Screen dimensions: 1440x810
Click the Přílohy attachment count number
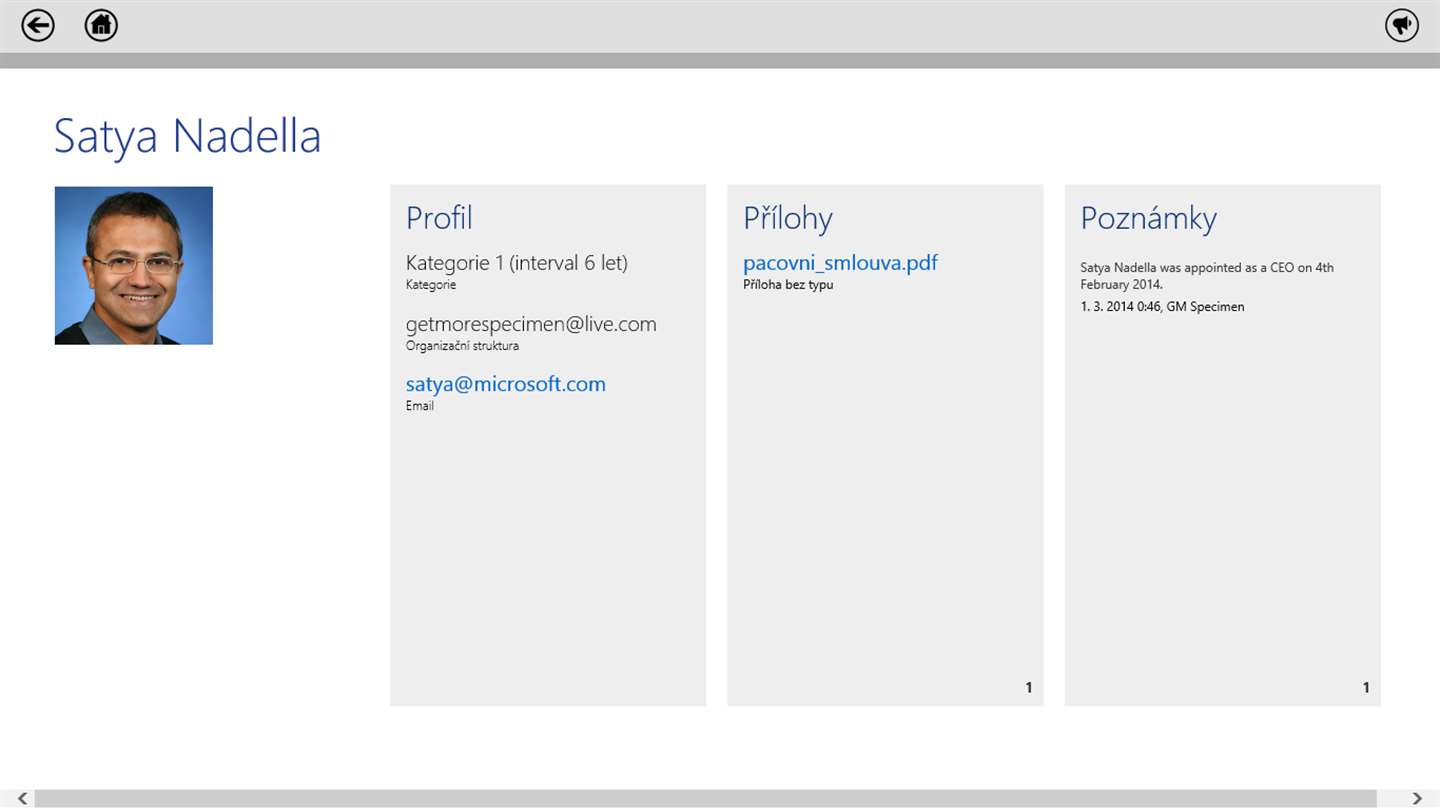pos(1028,687)
